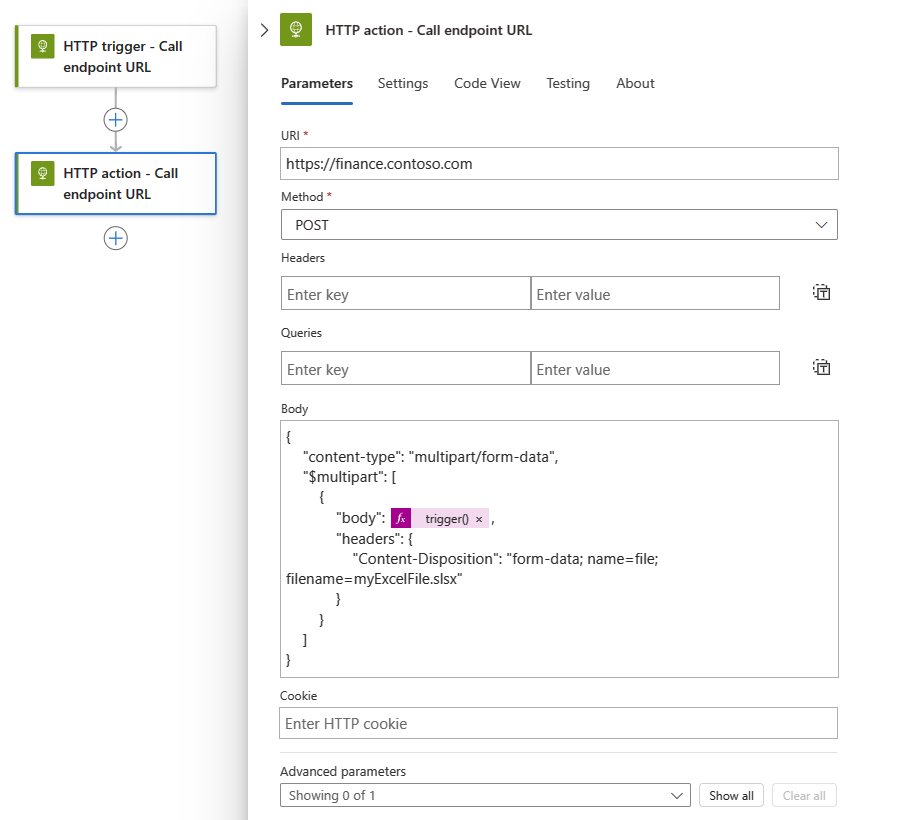
Task: Open the About tab
Action: (635, 84)
